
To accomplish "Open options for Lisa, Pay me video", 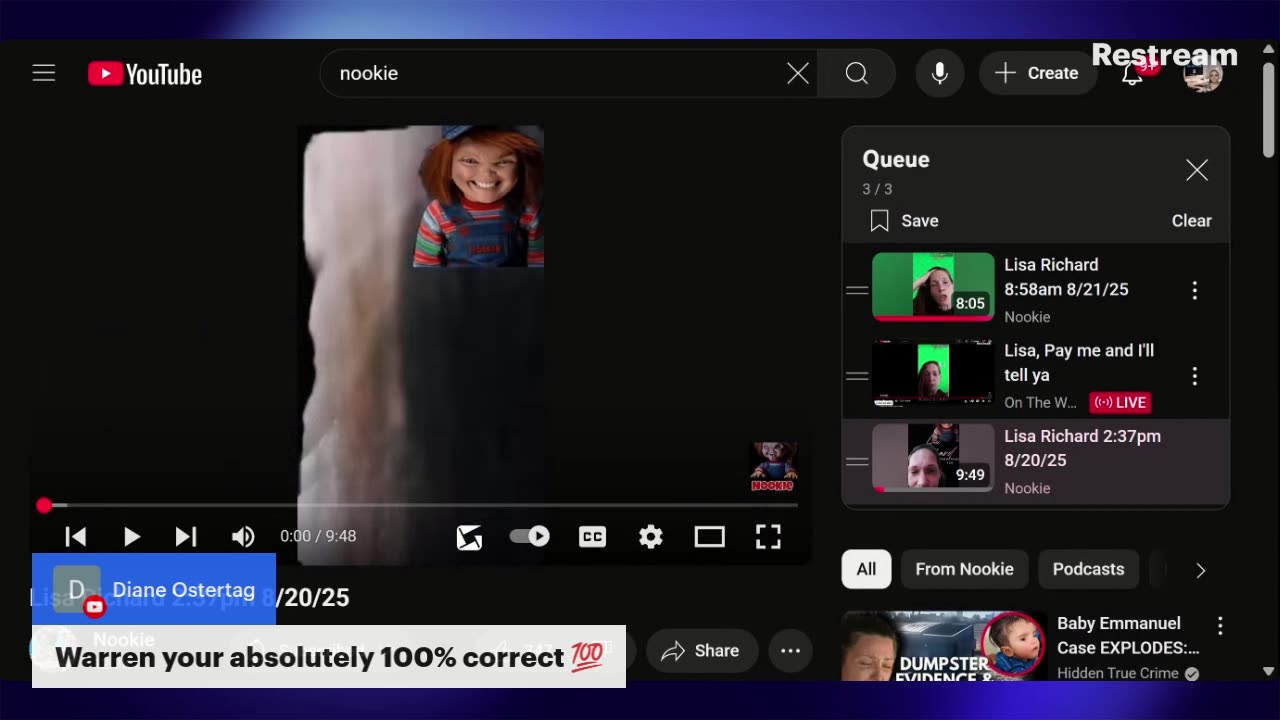I will (1194, 376).
